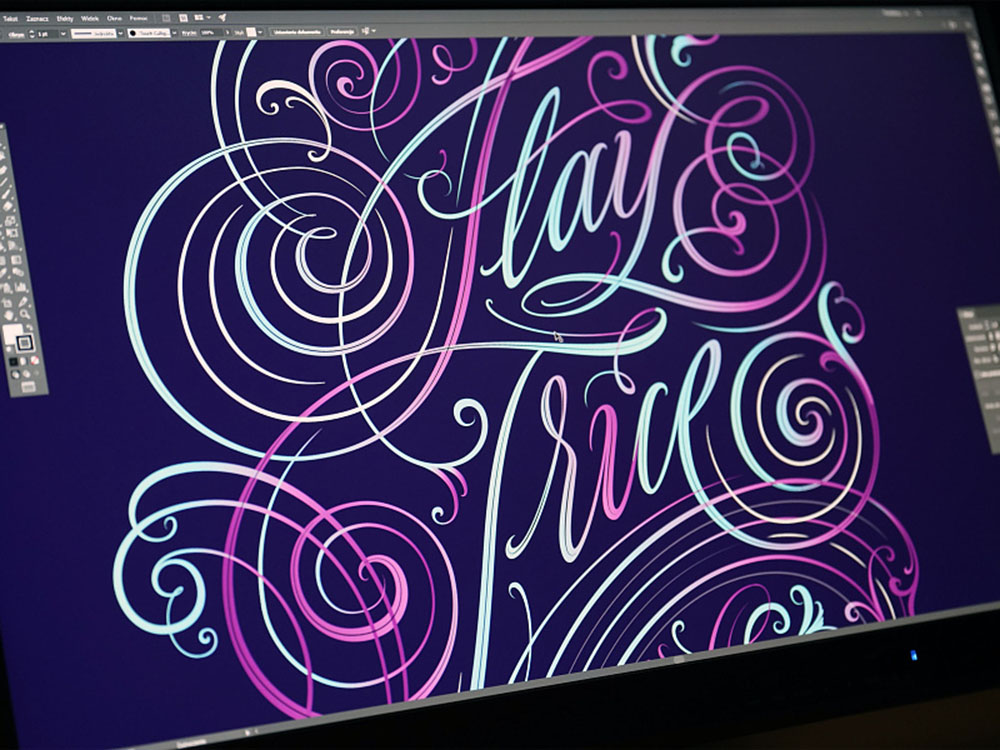Enable Draw Behind mode
The height and width of the screenshot is (750, 1000).
coord(27,374)
